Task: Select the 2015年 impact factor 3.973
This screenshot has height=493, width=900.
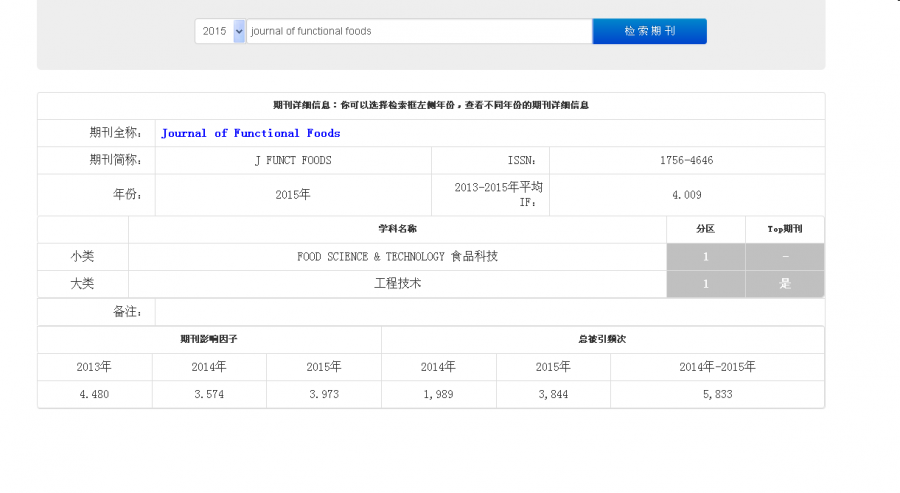Action: pyautogui.click(x=324, y=394)
